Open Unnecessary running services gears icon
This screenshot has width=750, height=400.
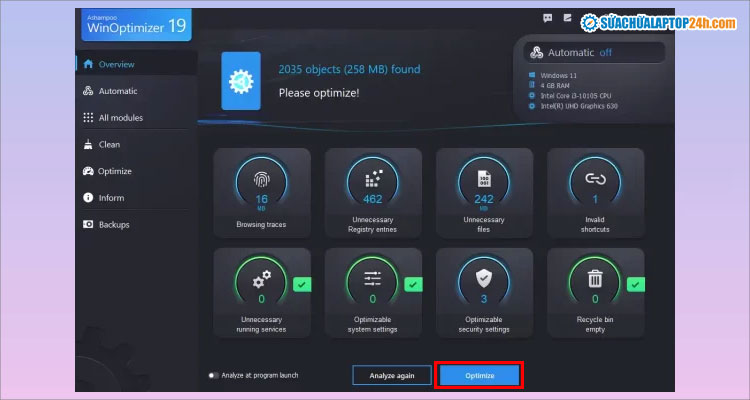[x=262, y=279]
